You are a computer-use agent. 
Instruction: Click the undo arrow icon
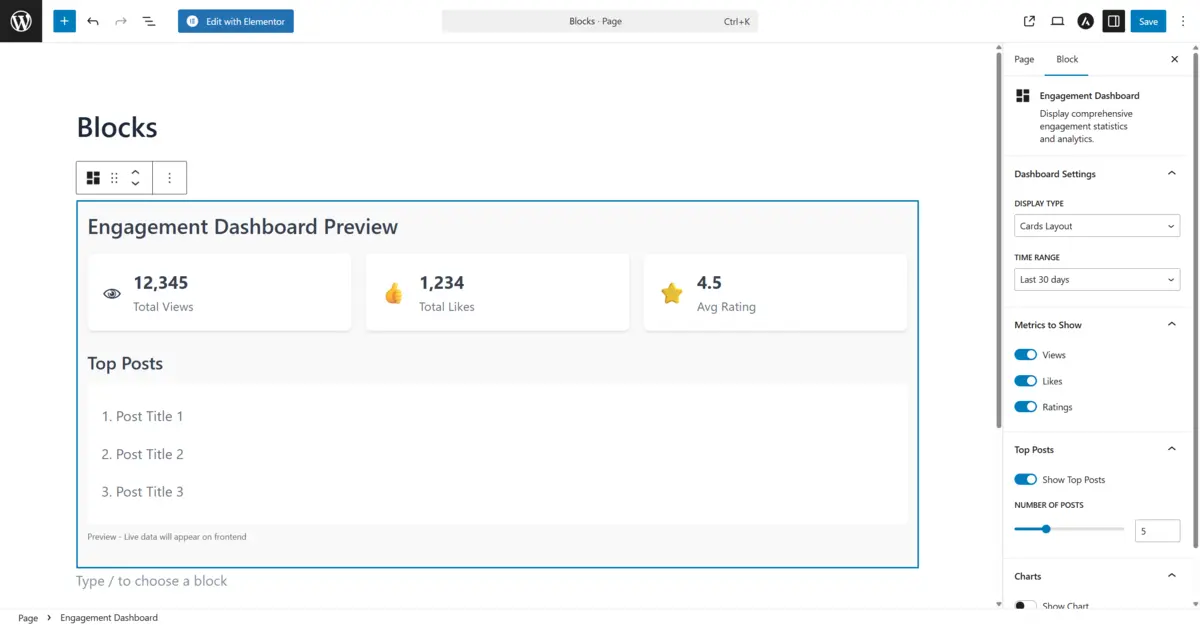coord(93,21)
